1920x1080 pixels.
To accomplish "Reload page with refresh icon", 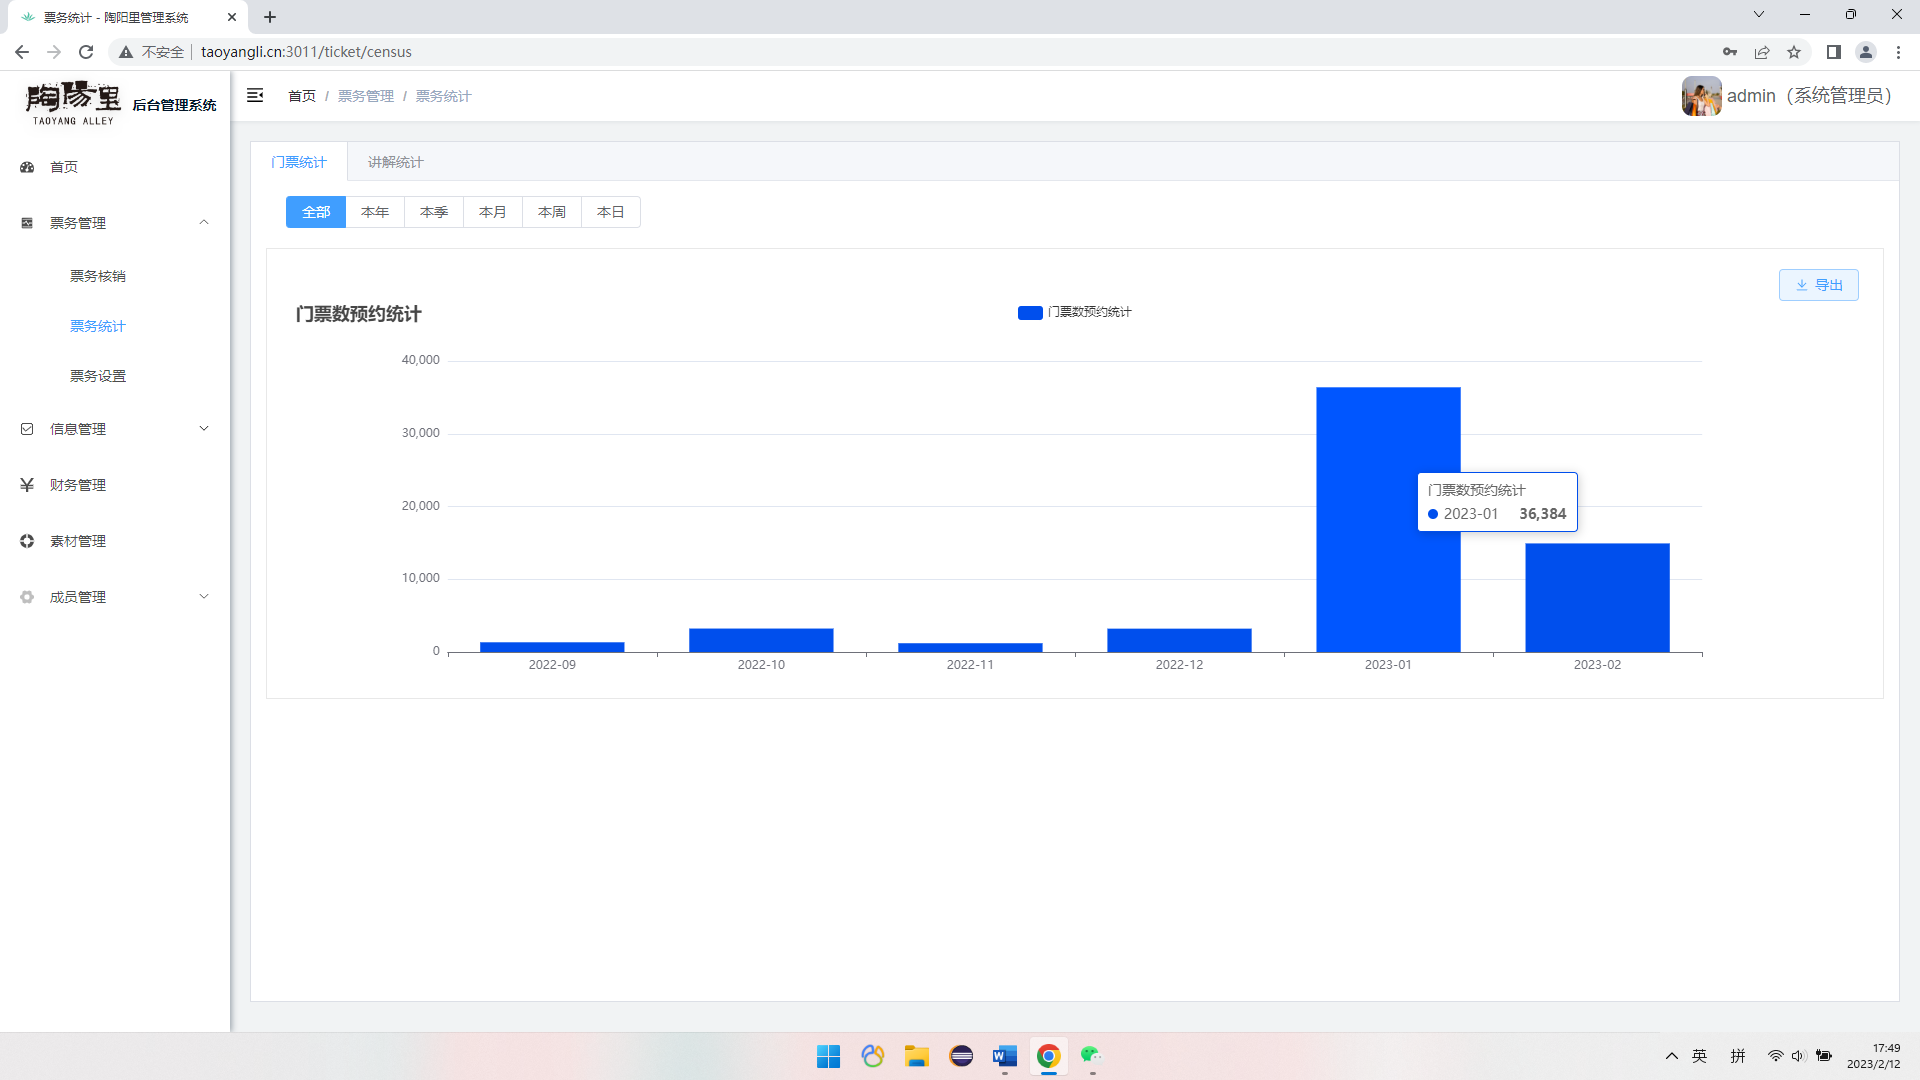I will click(86, 52).
